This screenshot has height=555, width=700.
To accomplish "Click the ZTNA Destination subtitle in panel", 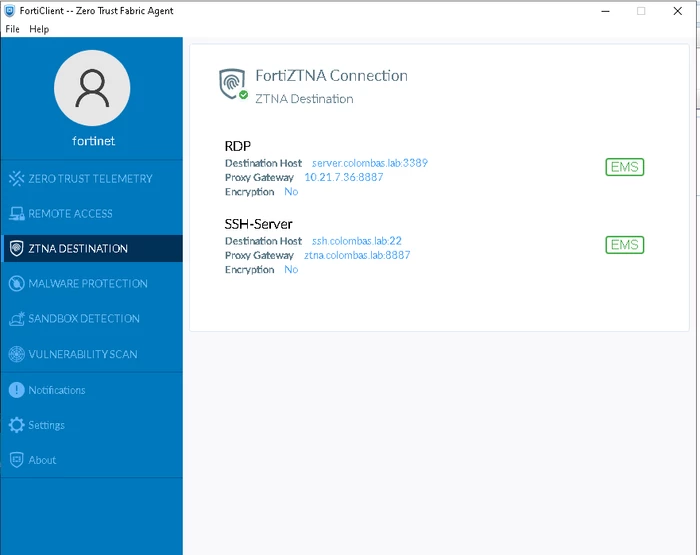I will [x=304, y=99].
